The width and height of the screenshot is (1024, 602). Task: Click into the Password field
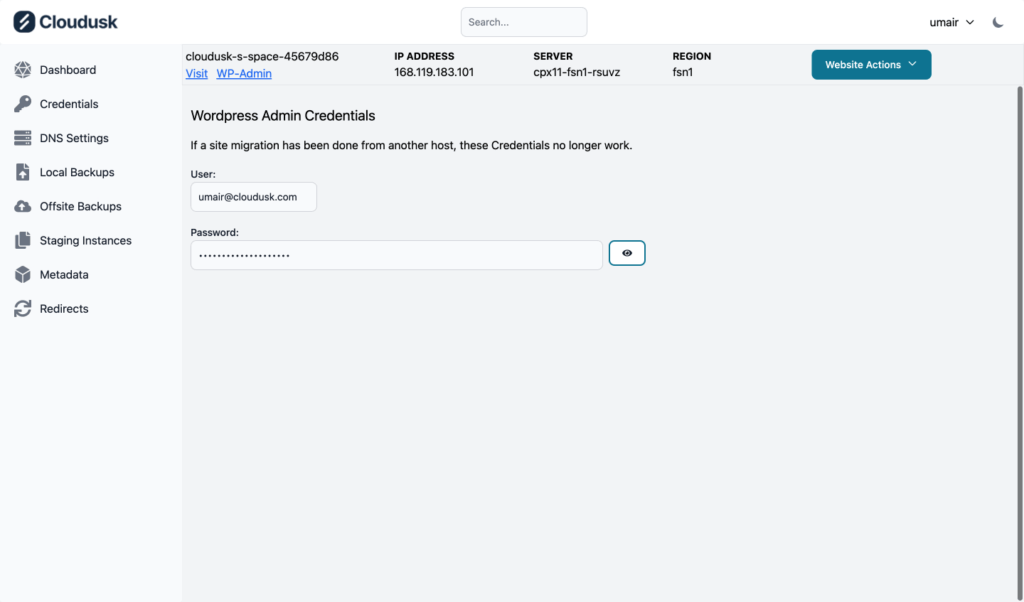tap(396, 255)
